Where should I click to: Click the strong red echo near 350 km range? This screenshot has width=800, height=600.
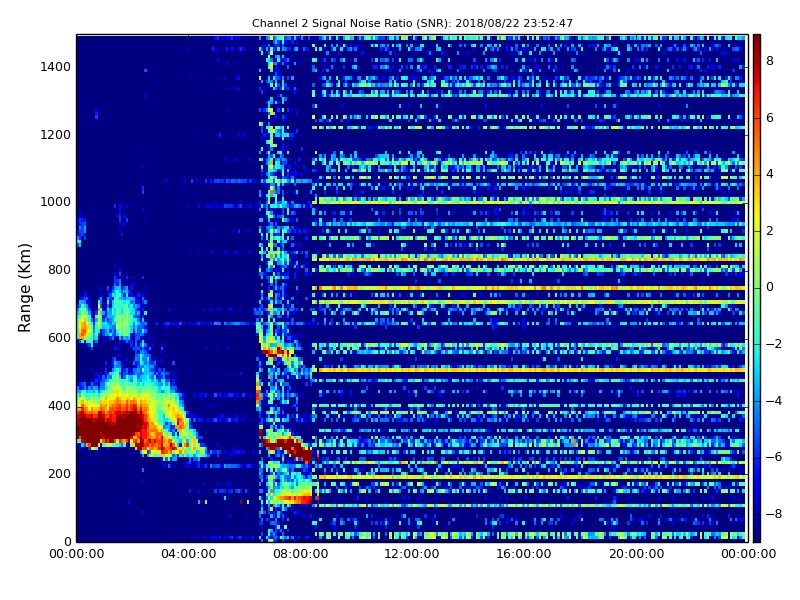point(110,426)
